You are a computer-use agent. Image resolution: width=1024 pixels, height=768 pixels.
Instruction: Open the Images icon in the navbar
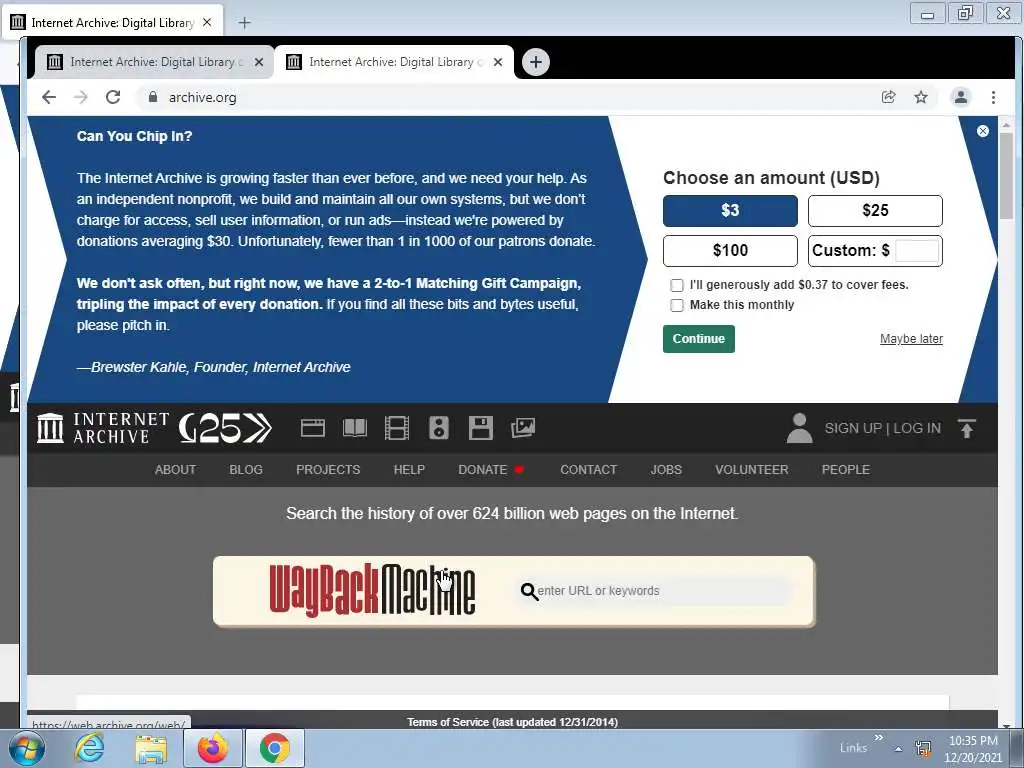coord(522,428)
